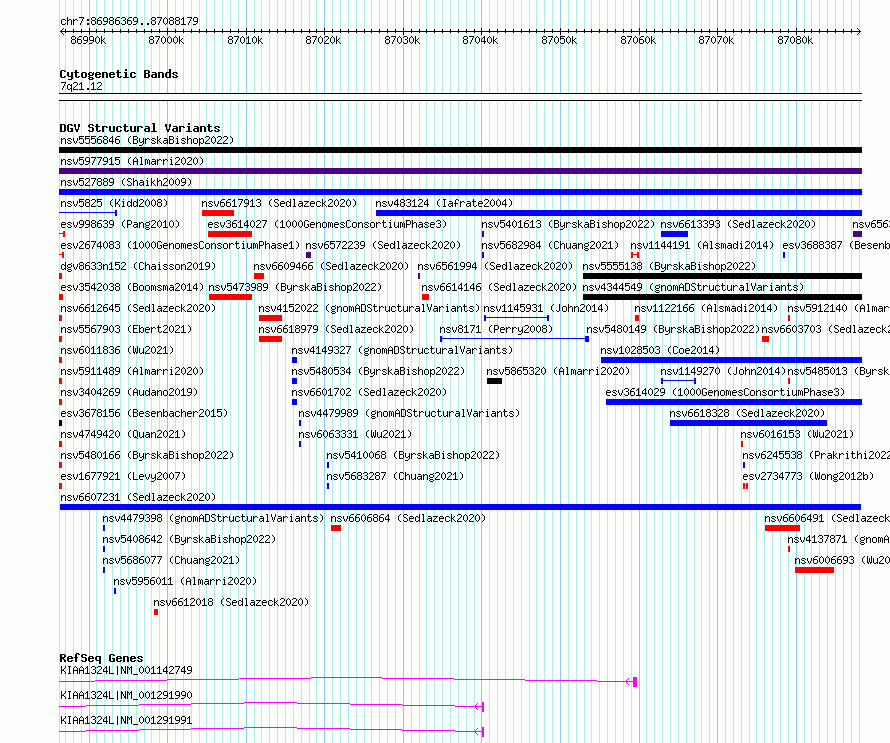Screen dimensions: 890x743
Task: Select nsv5410068 (ByrskaBishop2022) label
Action: point(413,455)
